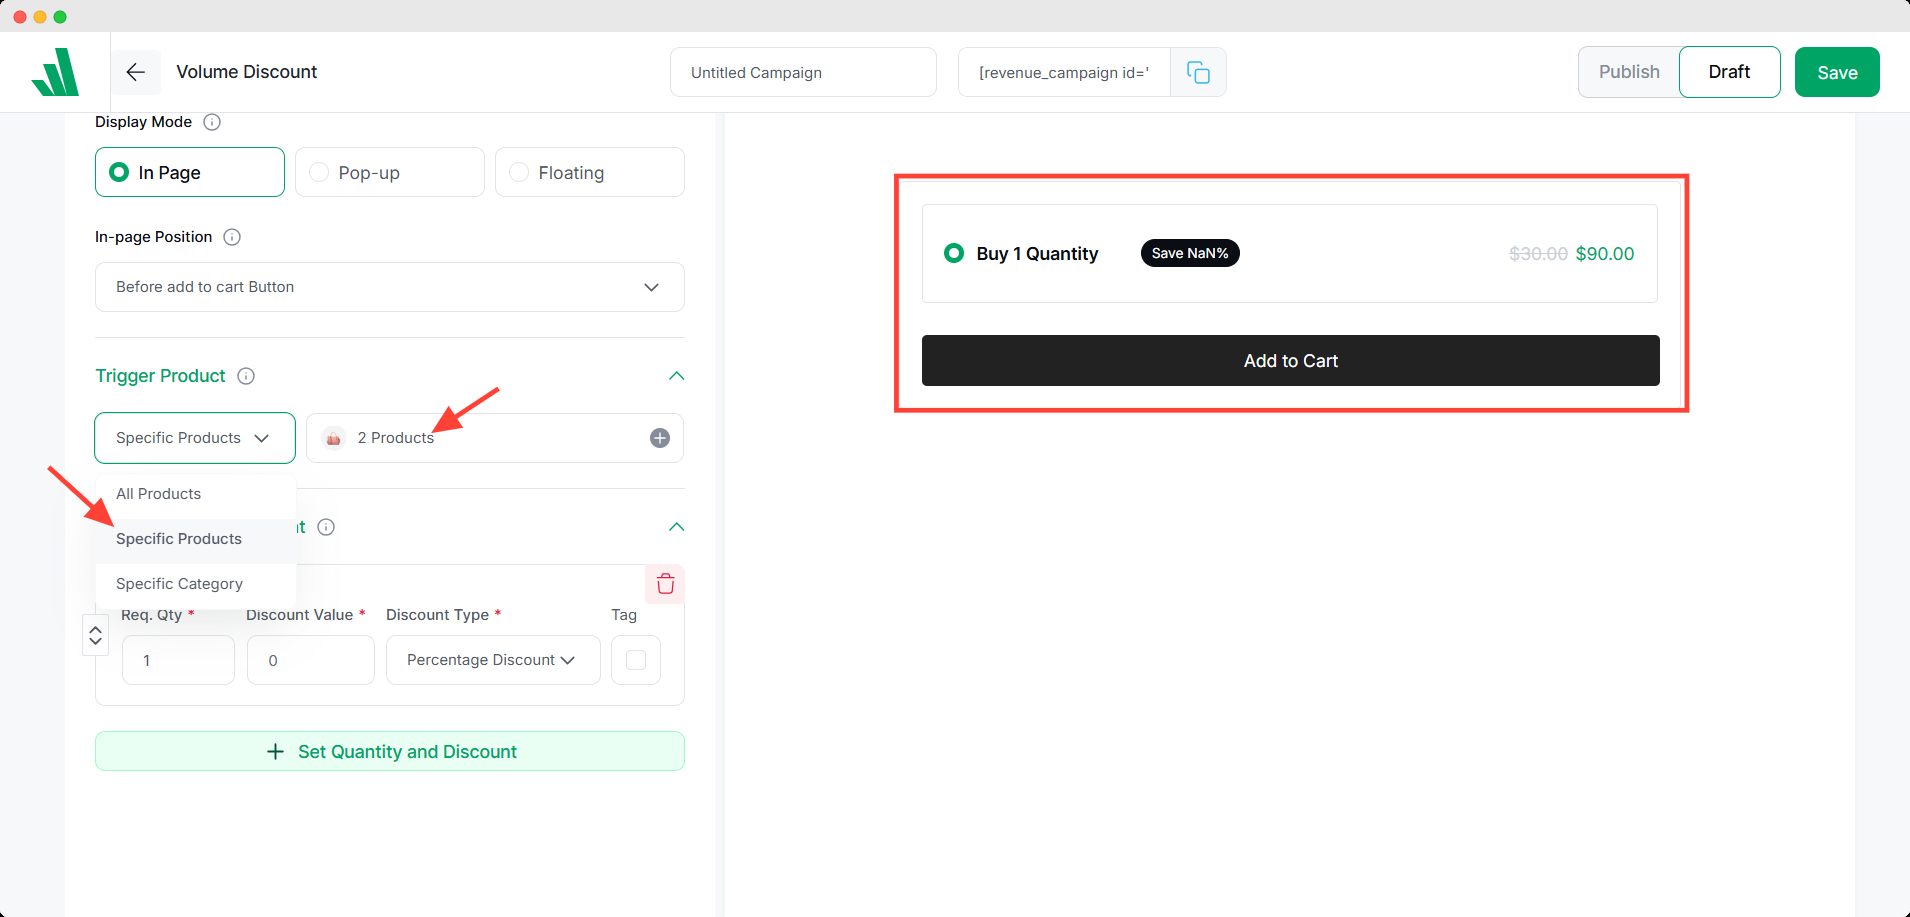This screenshot has height=917, width=1910.
Task: Open Display Mode info tooltip icon
Action: (x=212, y=122)
